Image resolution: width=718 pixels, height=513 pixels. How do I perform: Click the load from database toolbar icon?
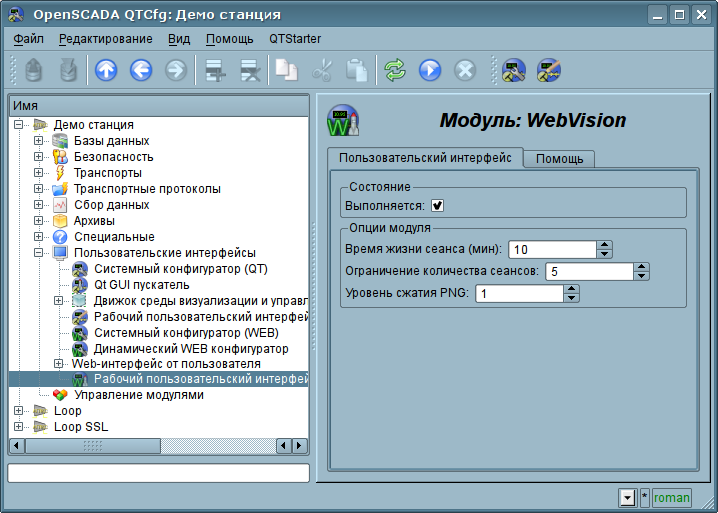click(33, 71)
